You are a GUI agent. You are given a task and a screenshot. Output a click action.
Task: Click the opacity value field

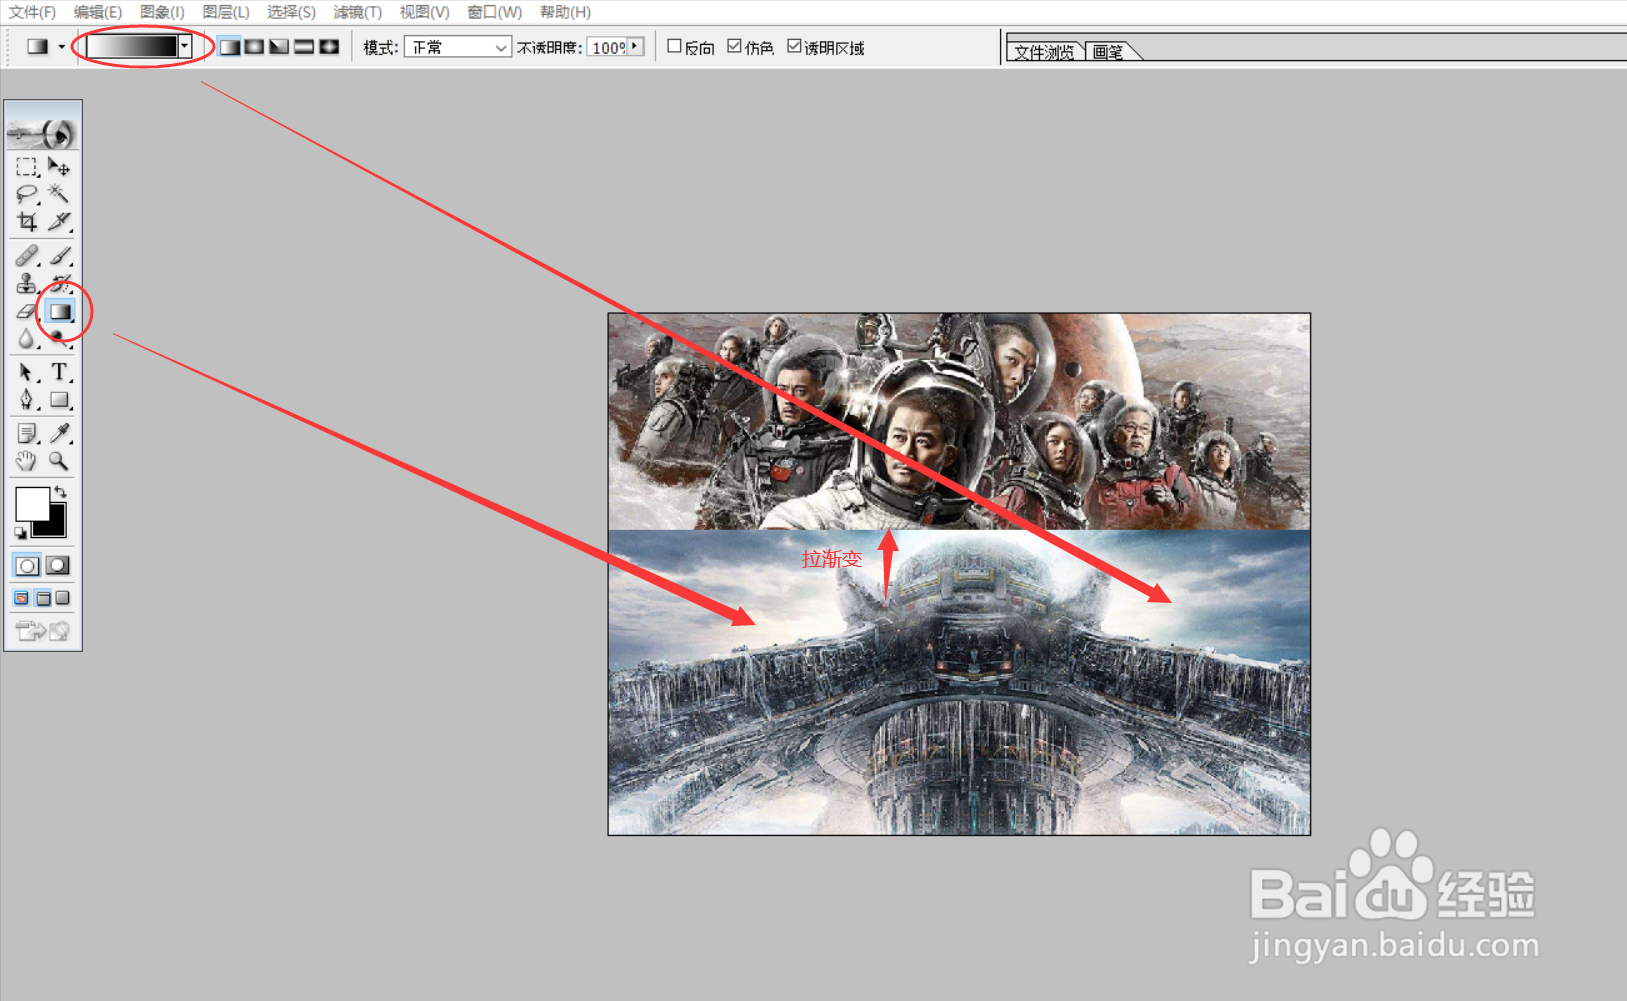[607, 47]
